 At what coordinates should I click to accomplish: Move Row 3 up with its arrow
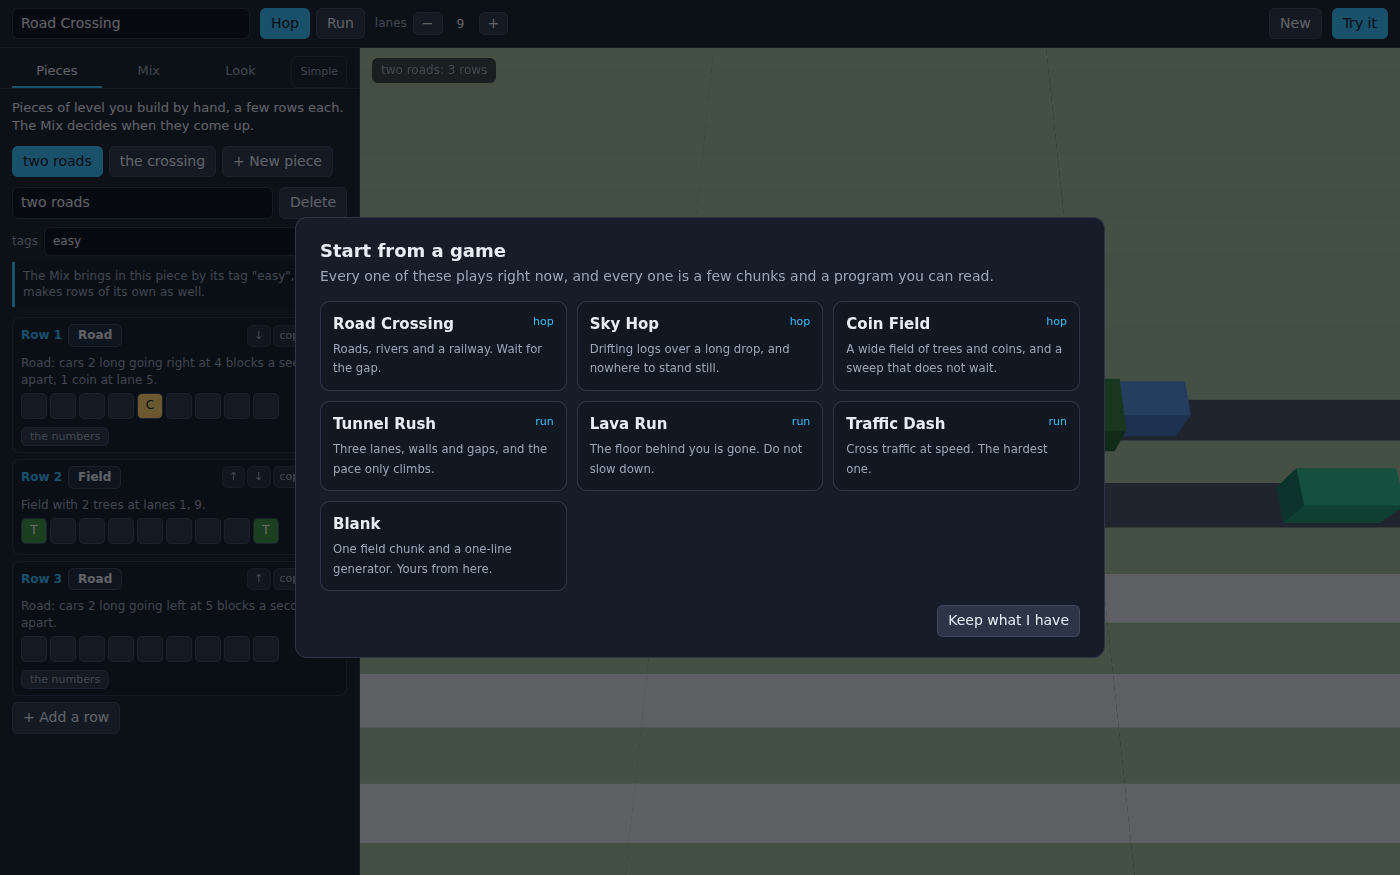[x=258, y=579]
